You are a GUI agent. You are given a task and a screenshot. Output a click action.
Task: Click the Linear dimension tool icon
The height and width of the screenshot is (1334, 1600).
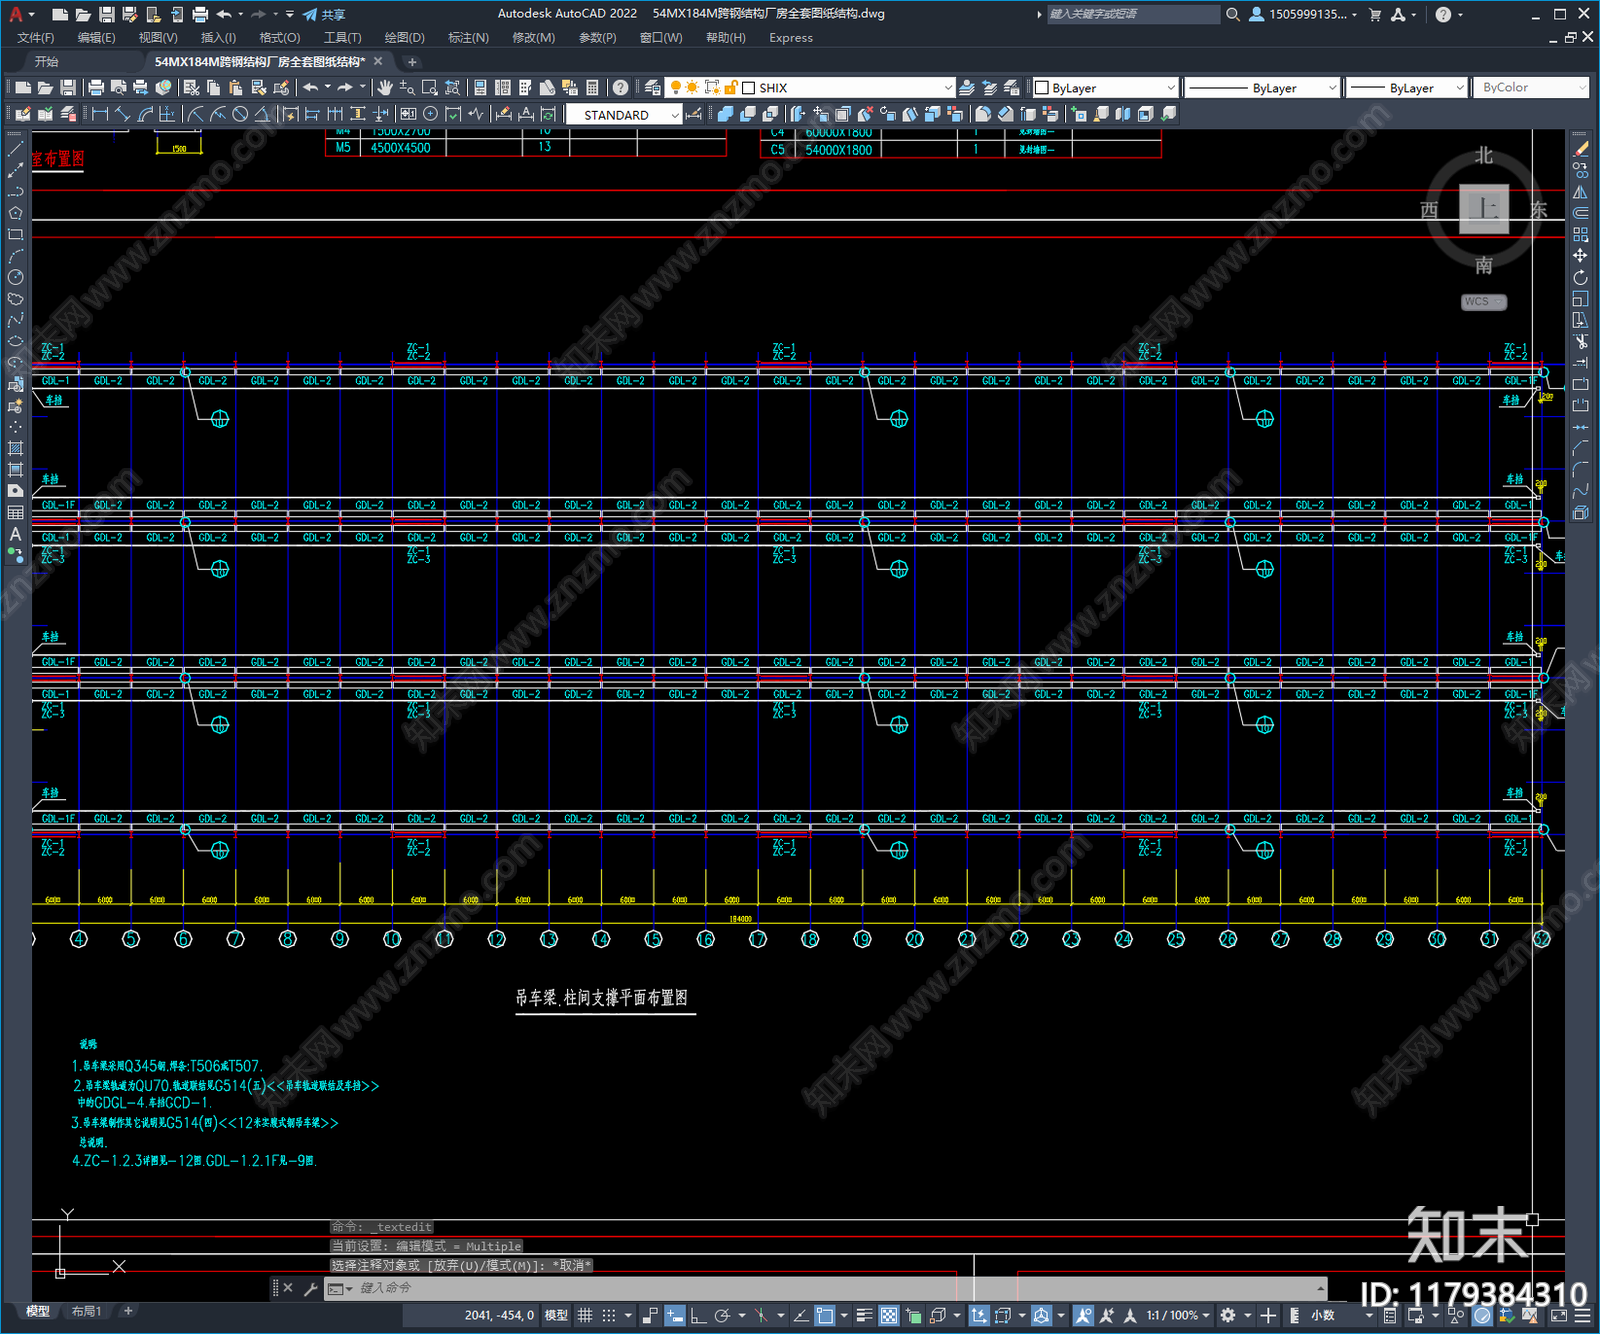pos(100,114)
